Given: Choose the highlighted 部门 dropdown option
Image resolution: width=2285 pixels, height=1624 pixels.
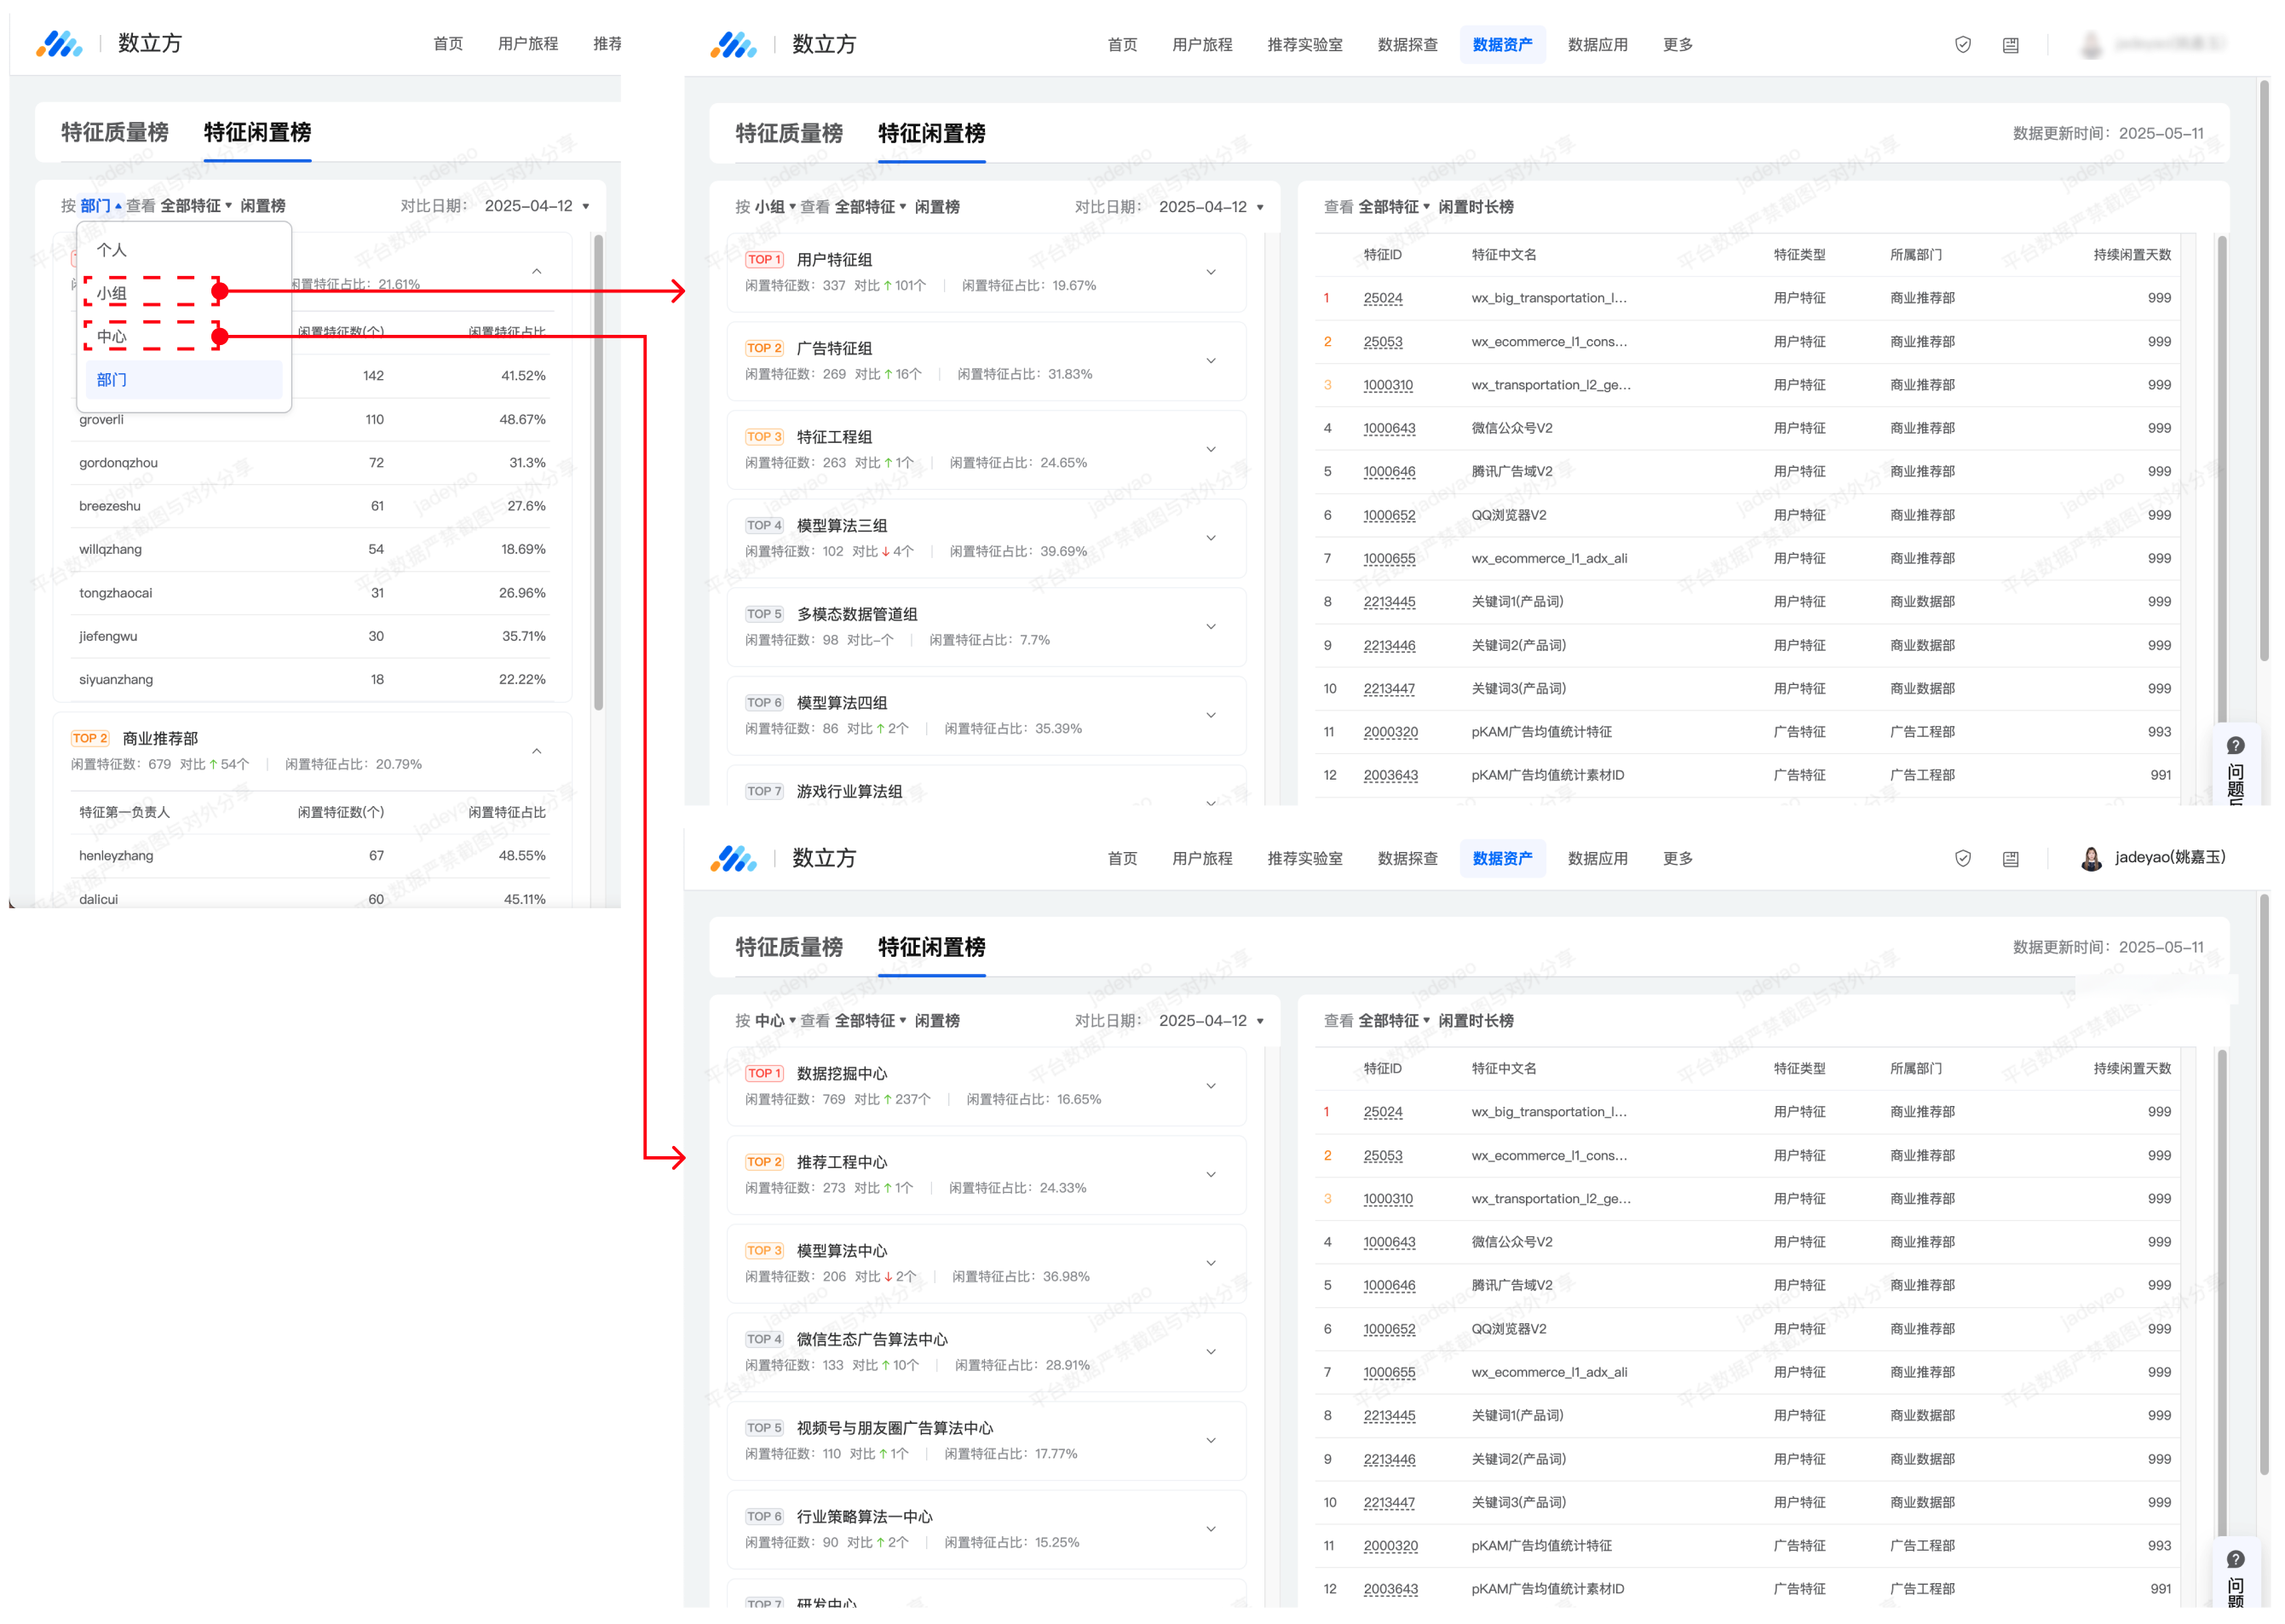Looking at the screenshot, I should [x=112, y=380].
